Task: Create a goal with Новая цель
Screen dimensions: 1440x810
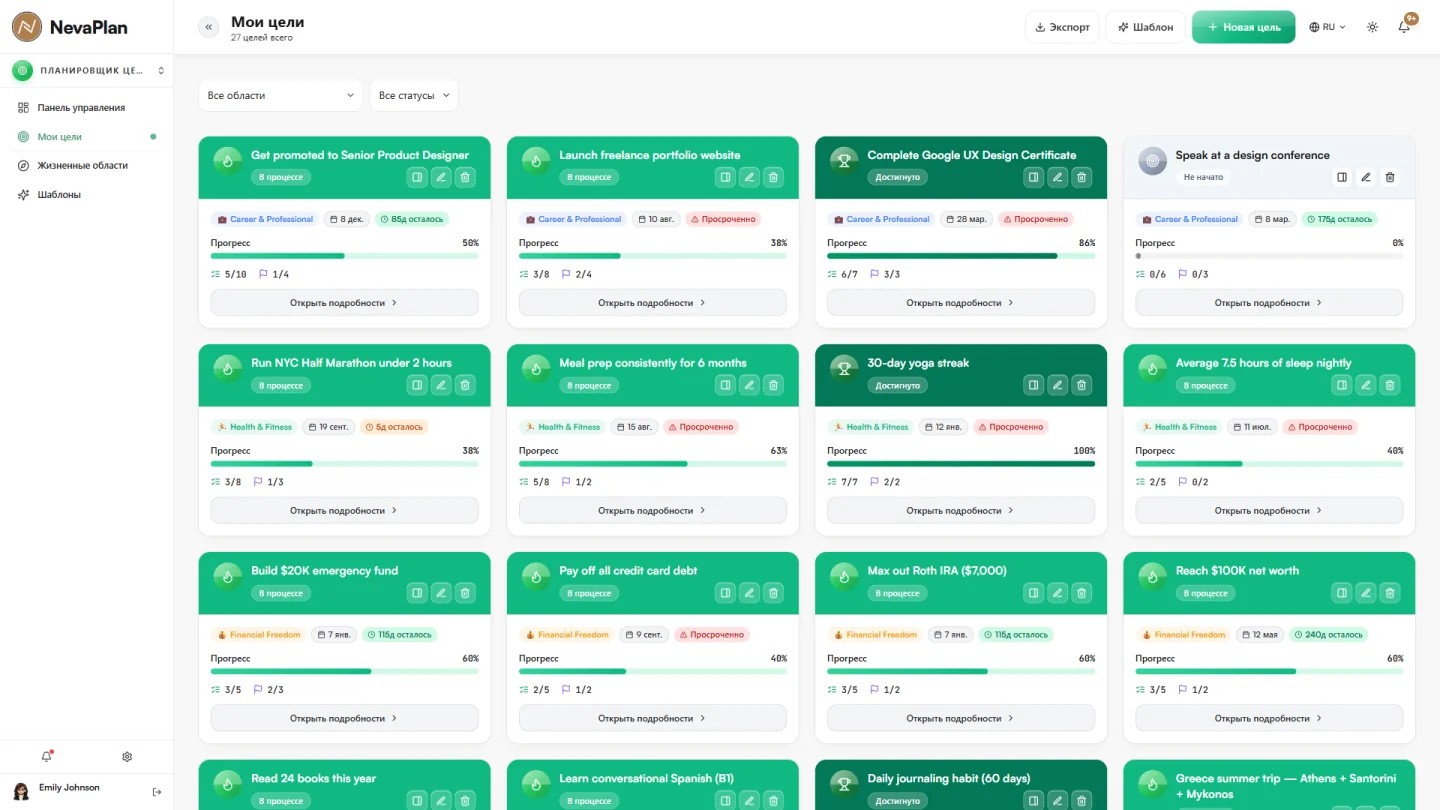Action: (1243, 27)
